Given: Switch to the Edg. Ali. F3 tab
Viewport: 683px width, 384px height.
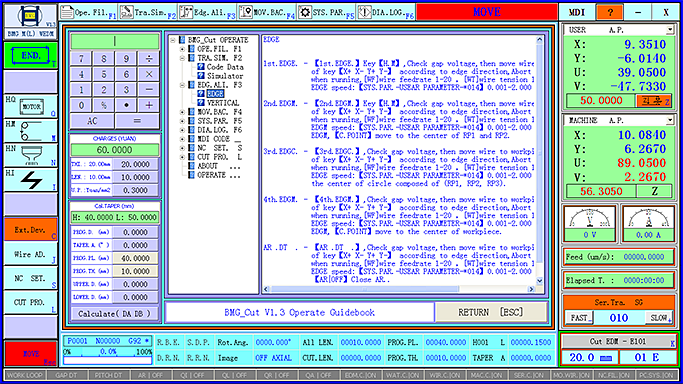Looking at the screenshot, I should click(207, 12).
